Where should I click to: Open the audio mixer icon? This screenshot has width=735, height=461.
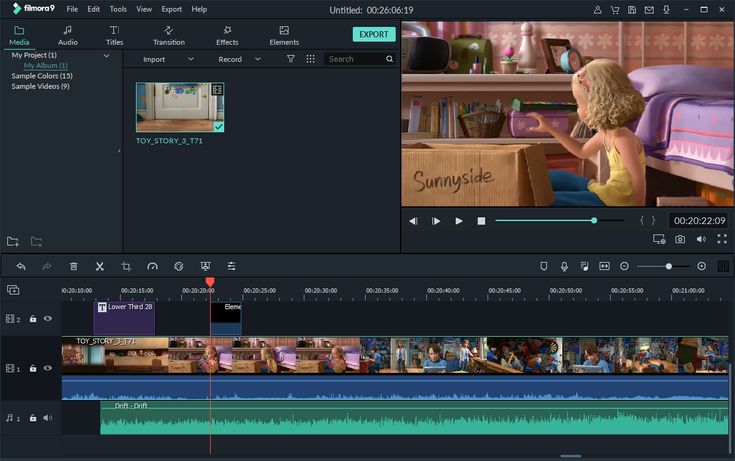click(585, 266)
